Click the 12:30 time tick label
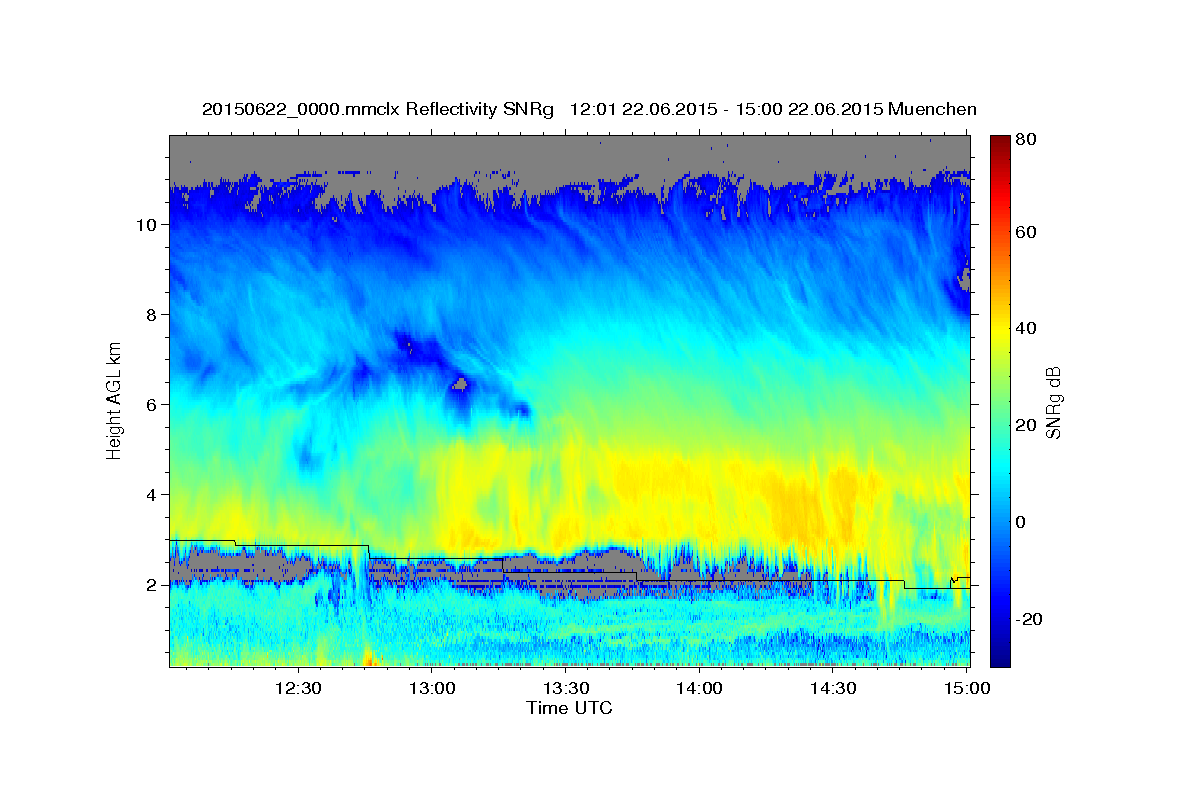 point(298,689)
